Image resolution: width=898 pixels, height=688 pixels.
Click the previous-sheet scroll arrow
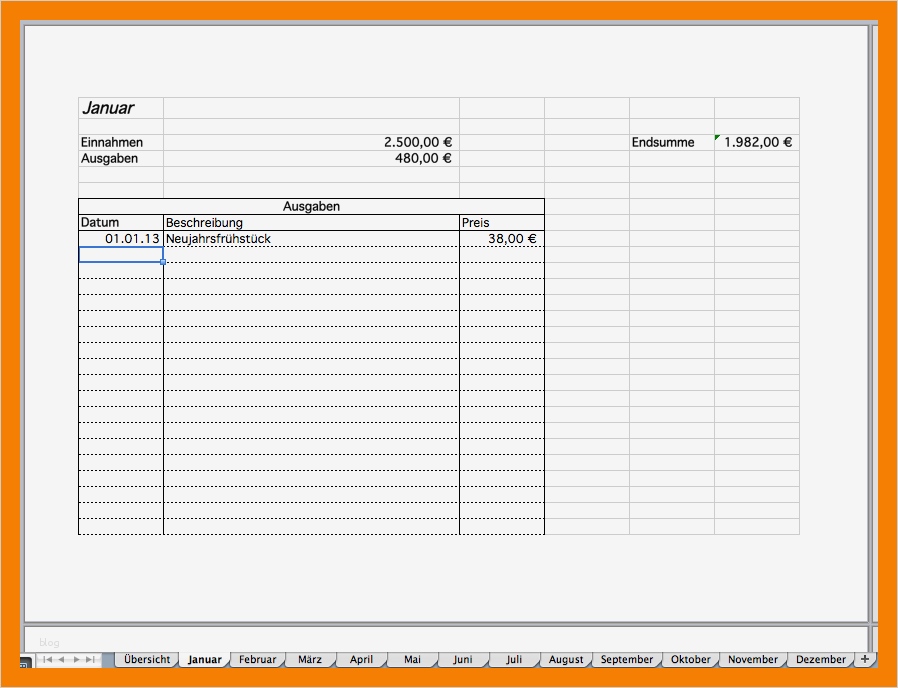click(x=61, y=660)
